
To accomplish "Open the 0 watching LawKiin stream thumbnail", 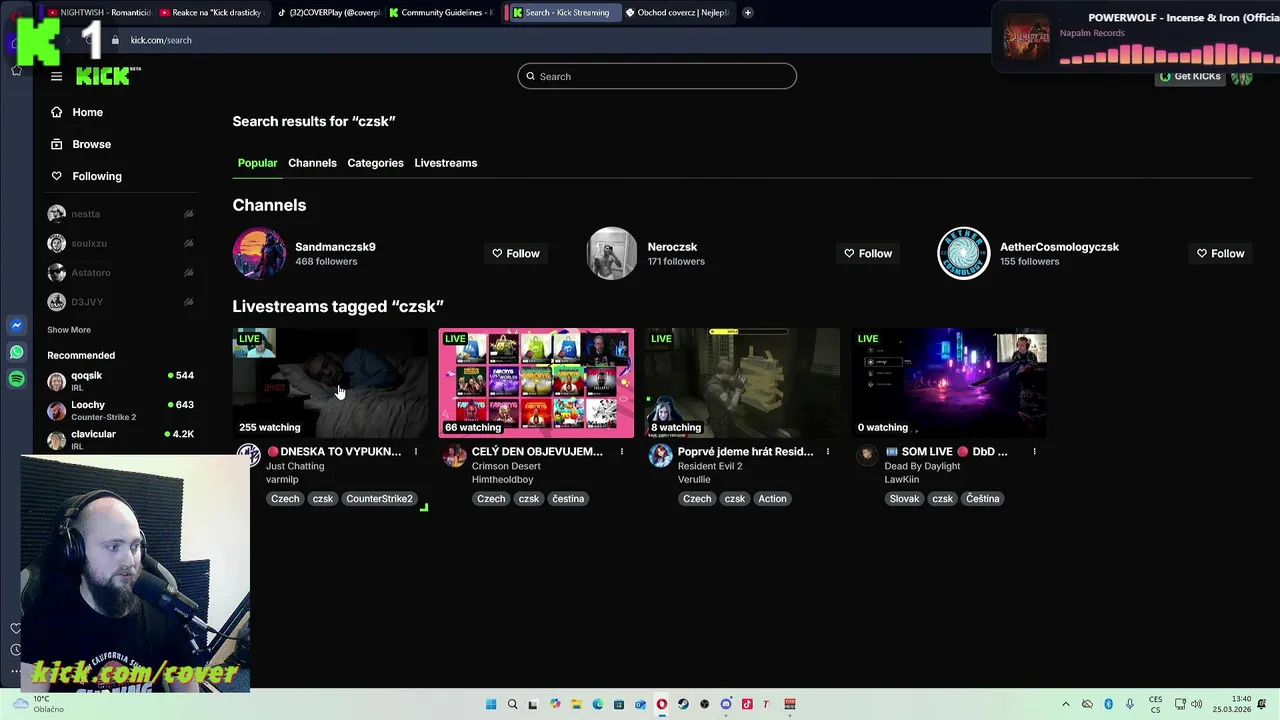I will click(949, 383).
